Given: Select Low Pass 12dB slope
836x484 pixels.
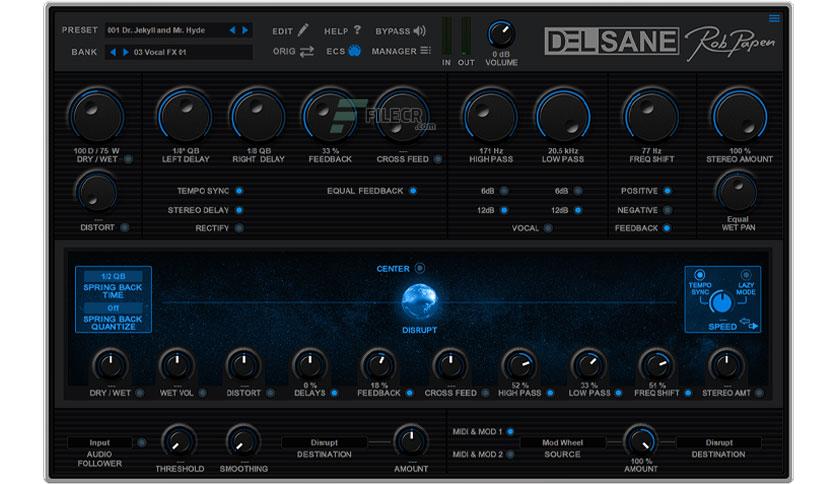Looking at the screenshot, I should click(x=578, y=210).
